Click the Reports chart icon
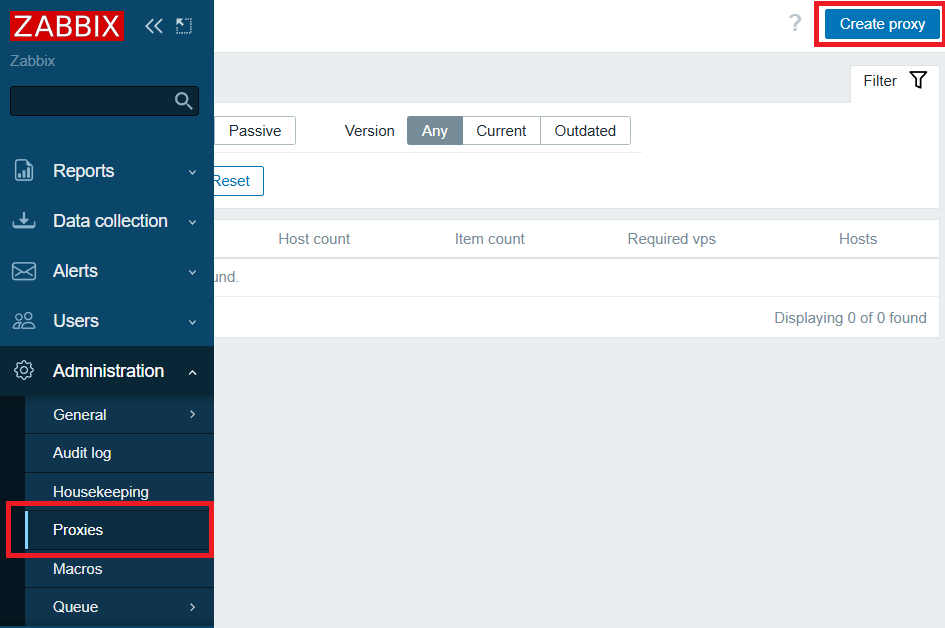This screenshot has width=945, height=628. pos(24,171)
